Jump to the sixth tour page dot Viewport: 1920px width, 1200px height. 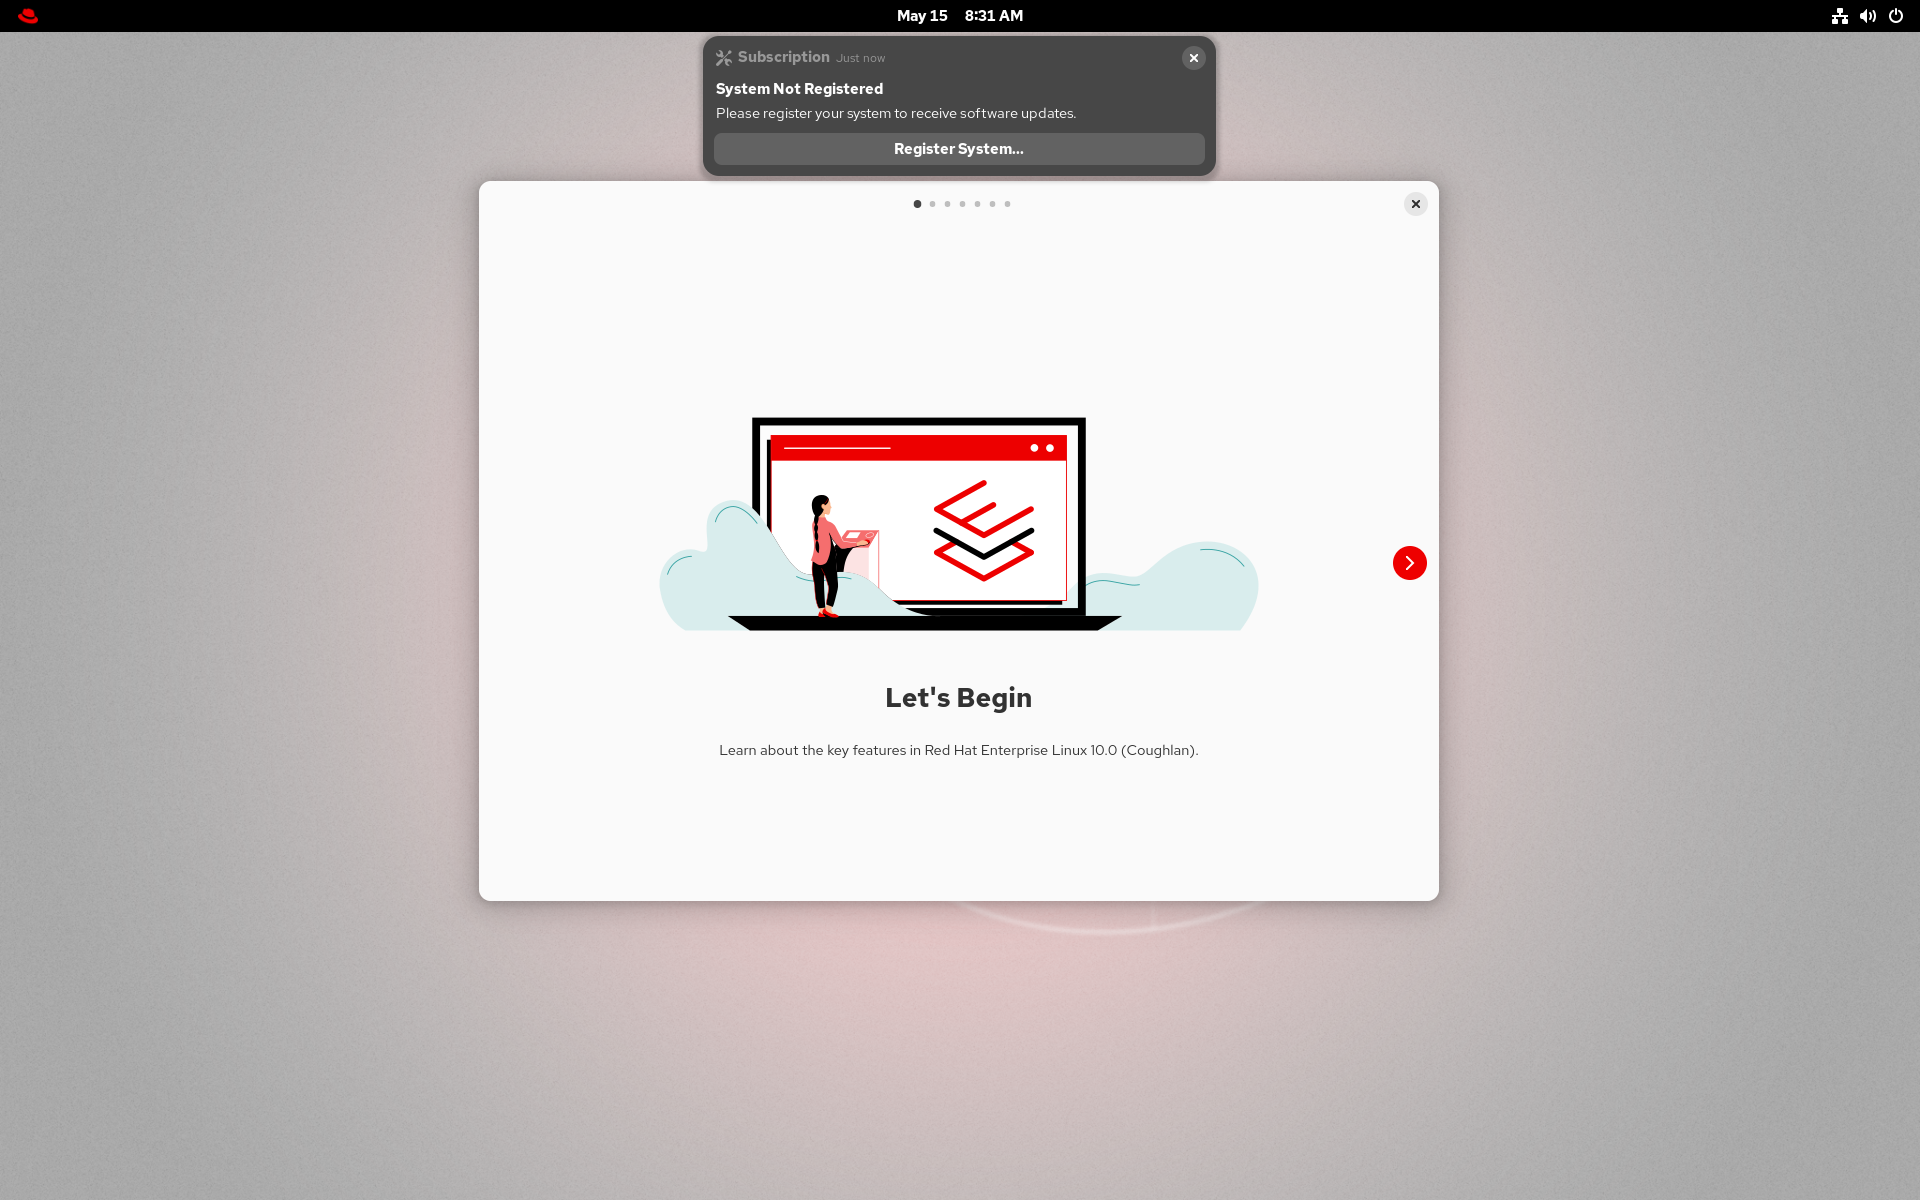[x=992, y=204]
